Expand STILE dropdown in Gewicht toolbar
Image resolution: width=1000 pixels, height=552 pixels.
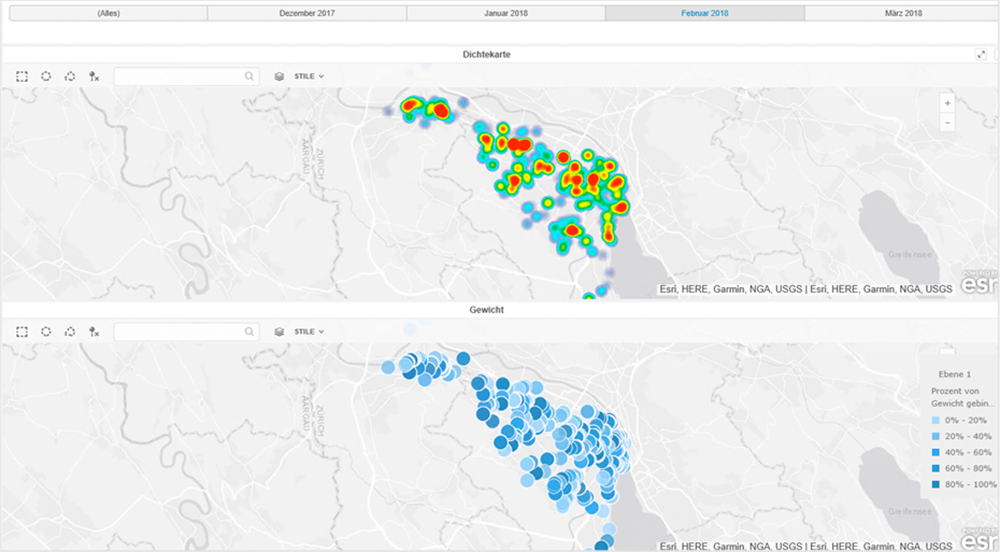(308, 331)
